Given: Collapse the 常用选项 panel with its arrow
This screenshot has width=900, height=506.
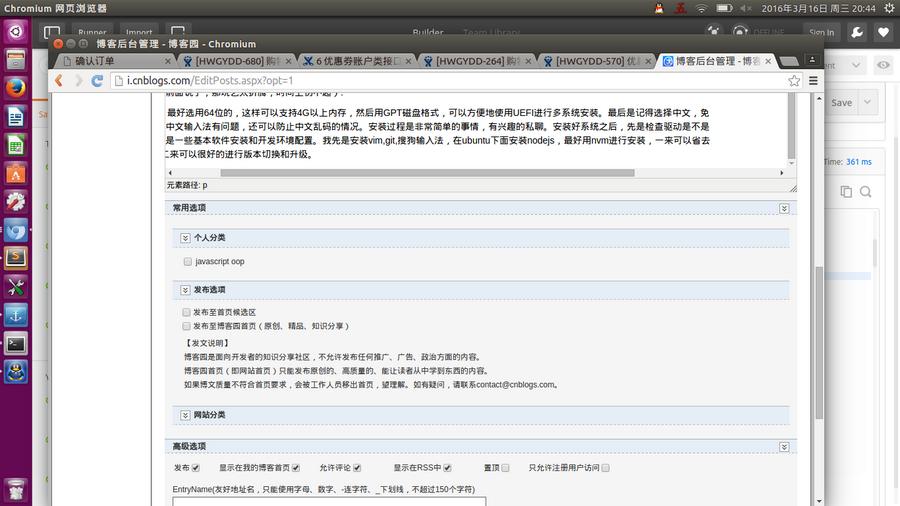Looking at the screenshot, I should pos(784,208).
